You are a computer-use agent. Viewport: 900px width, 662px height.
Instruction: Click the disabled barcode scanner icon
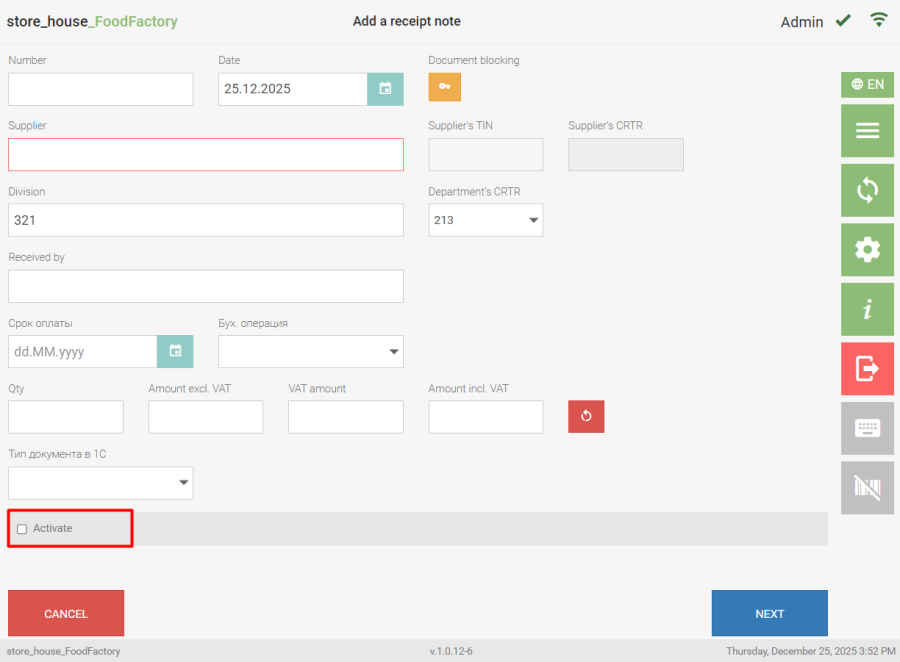click(867, 488)
